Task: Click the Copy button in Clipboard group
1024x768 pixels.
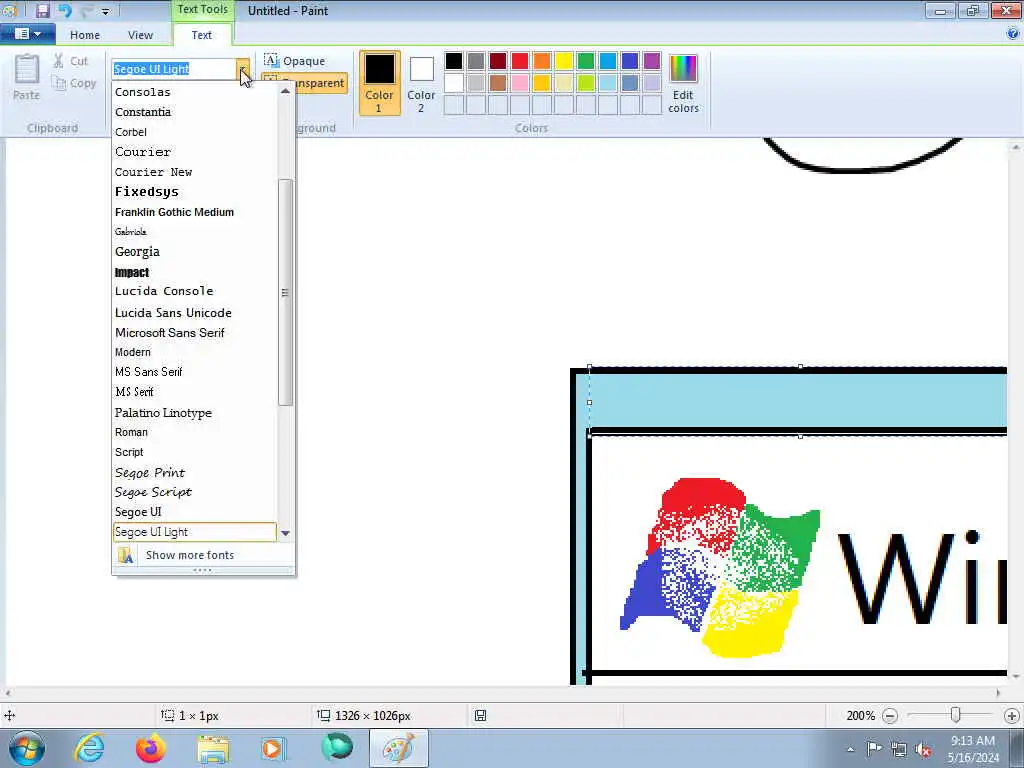Action: point(74,83)
